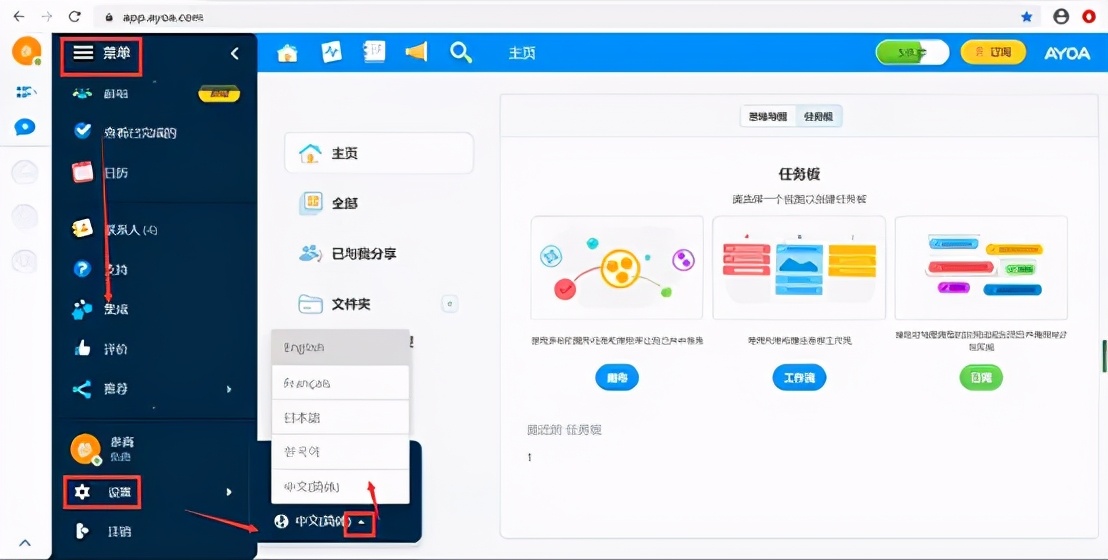Screen dimensions: 1108x560
Task: Click the browser reload button
Action: click(x=74, y=16)
